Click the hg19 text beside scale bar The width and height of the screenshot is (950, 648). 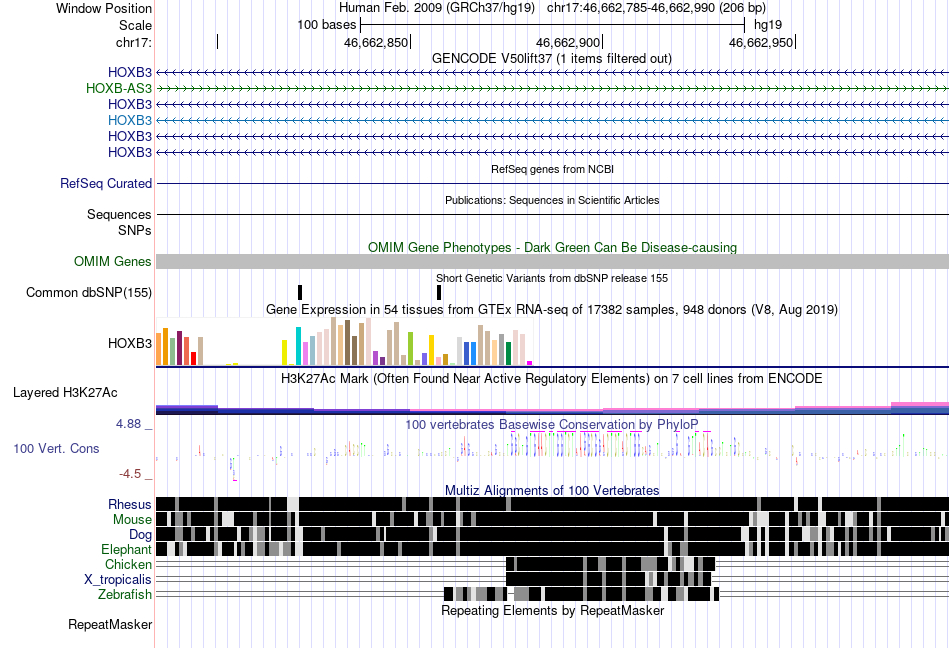pos(768,25)
